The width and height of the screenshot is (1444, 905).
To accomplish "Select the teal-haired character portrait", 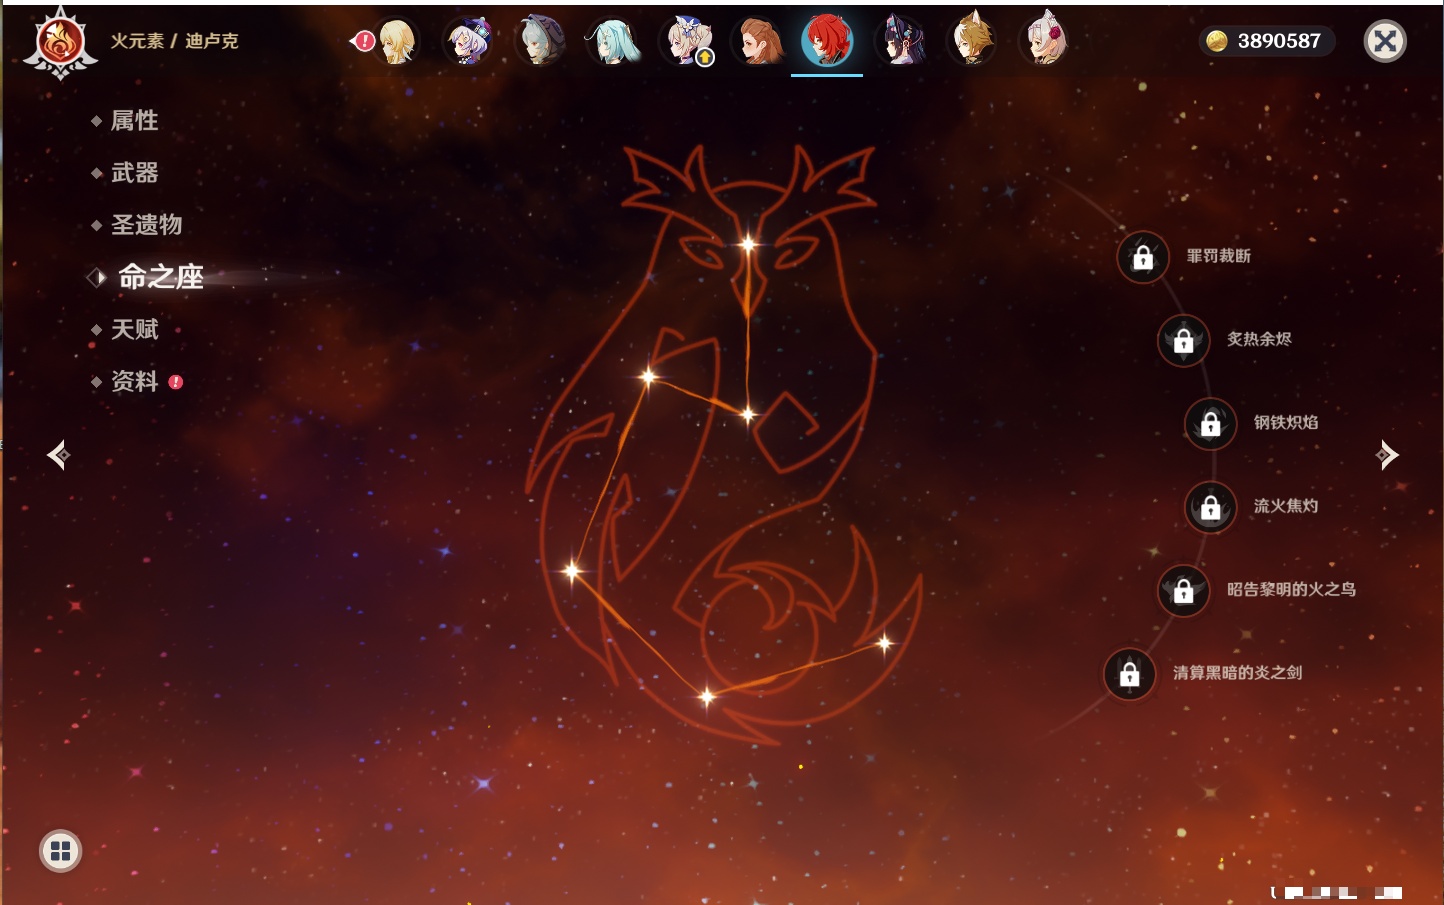I will (x=612, y=42).
